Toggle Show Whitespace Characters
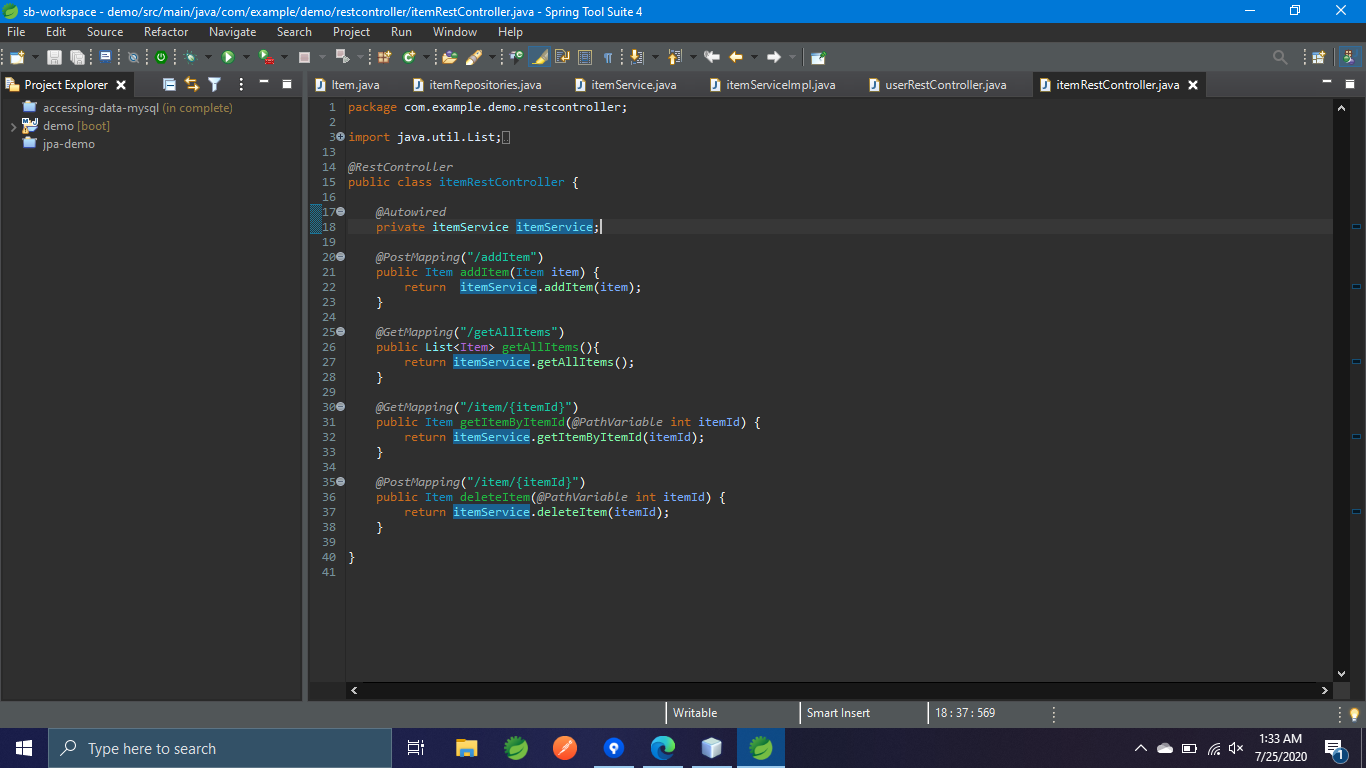 [609, 57]
